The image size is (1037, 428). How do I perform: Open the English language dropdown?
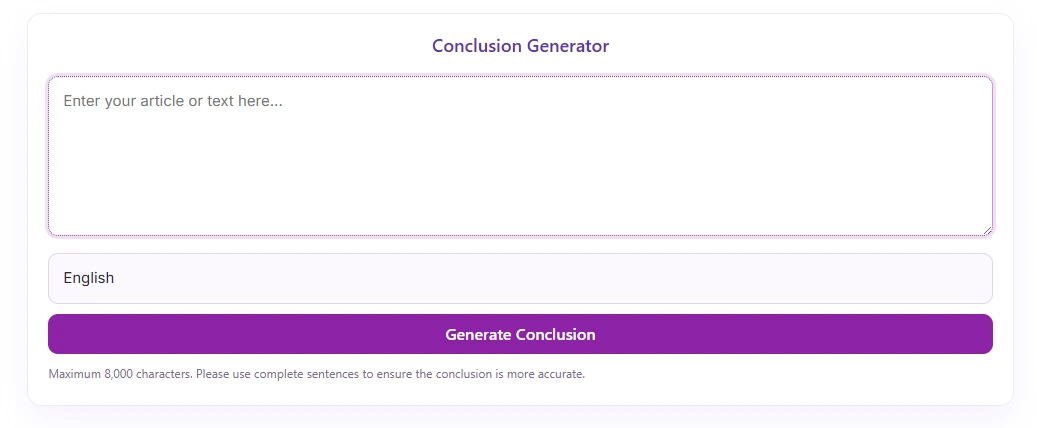[520, 278]
